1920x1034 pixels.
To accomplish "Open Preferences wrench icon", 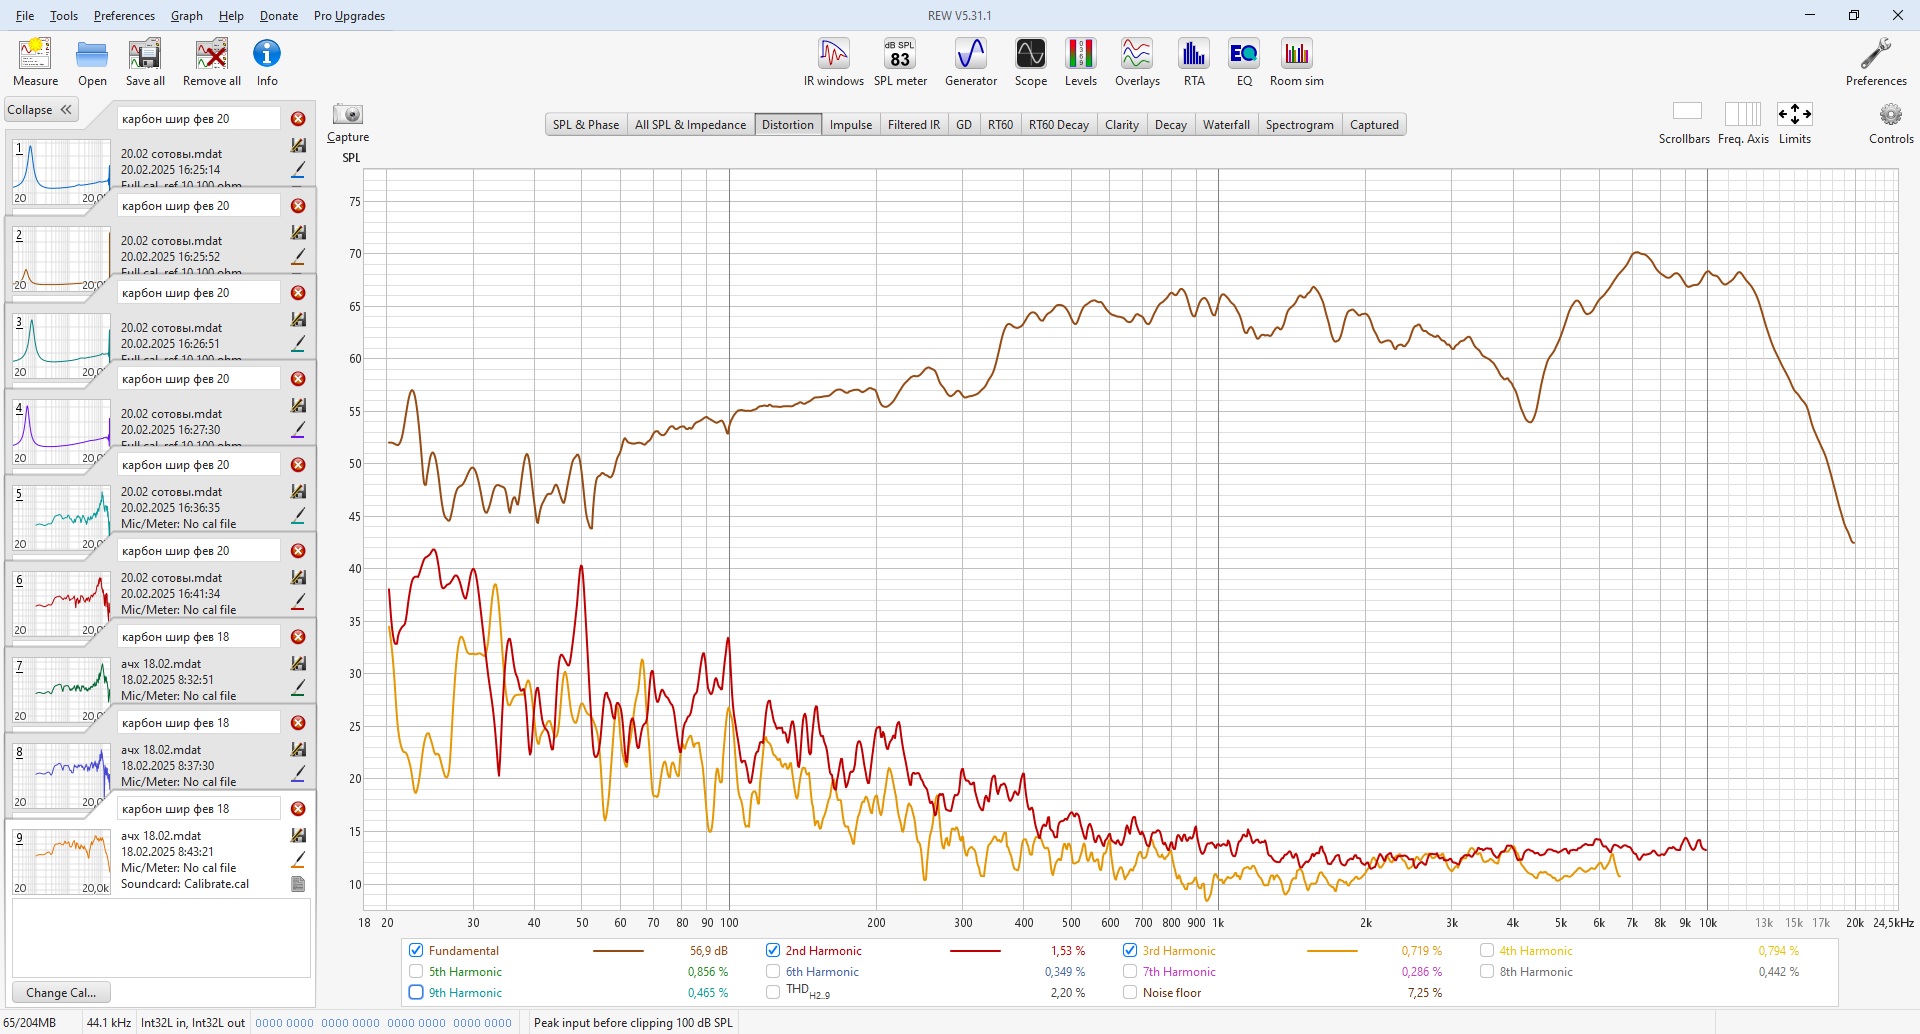I will [1875, 62].
